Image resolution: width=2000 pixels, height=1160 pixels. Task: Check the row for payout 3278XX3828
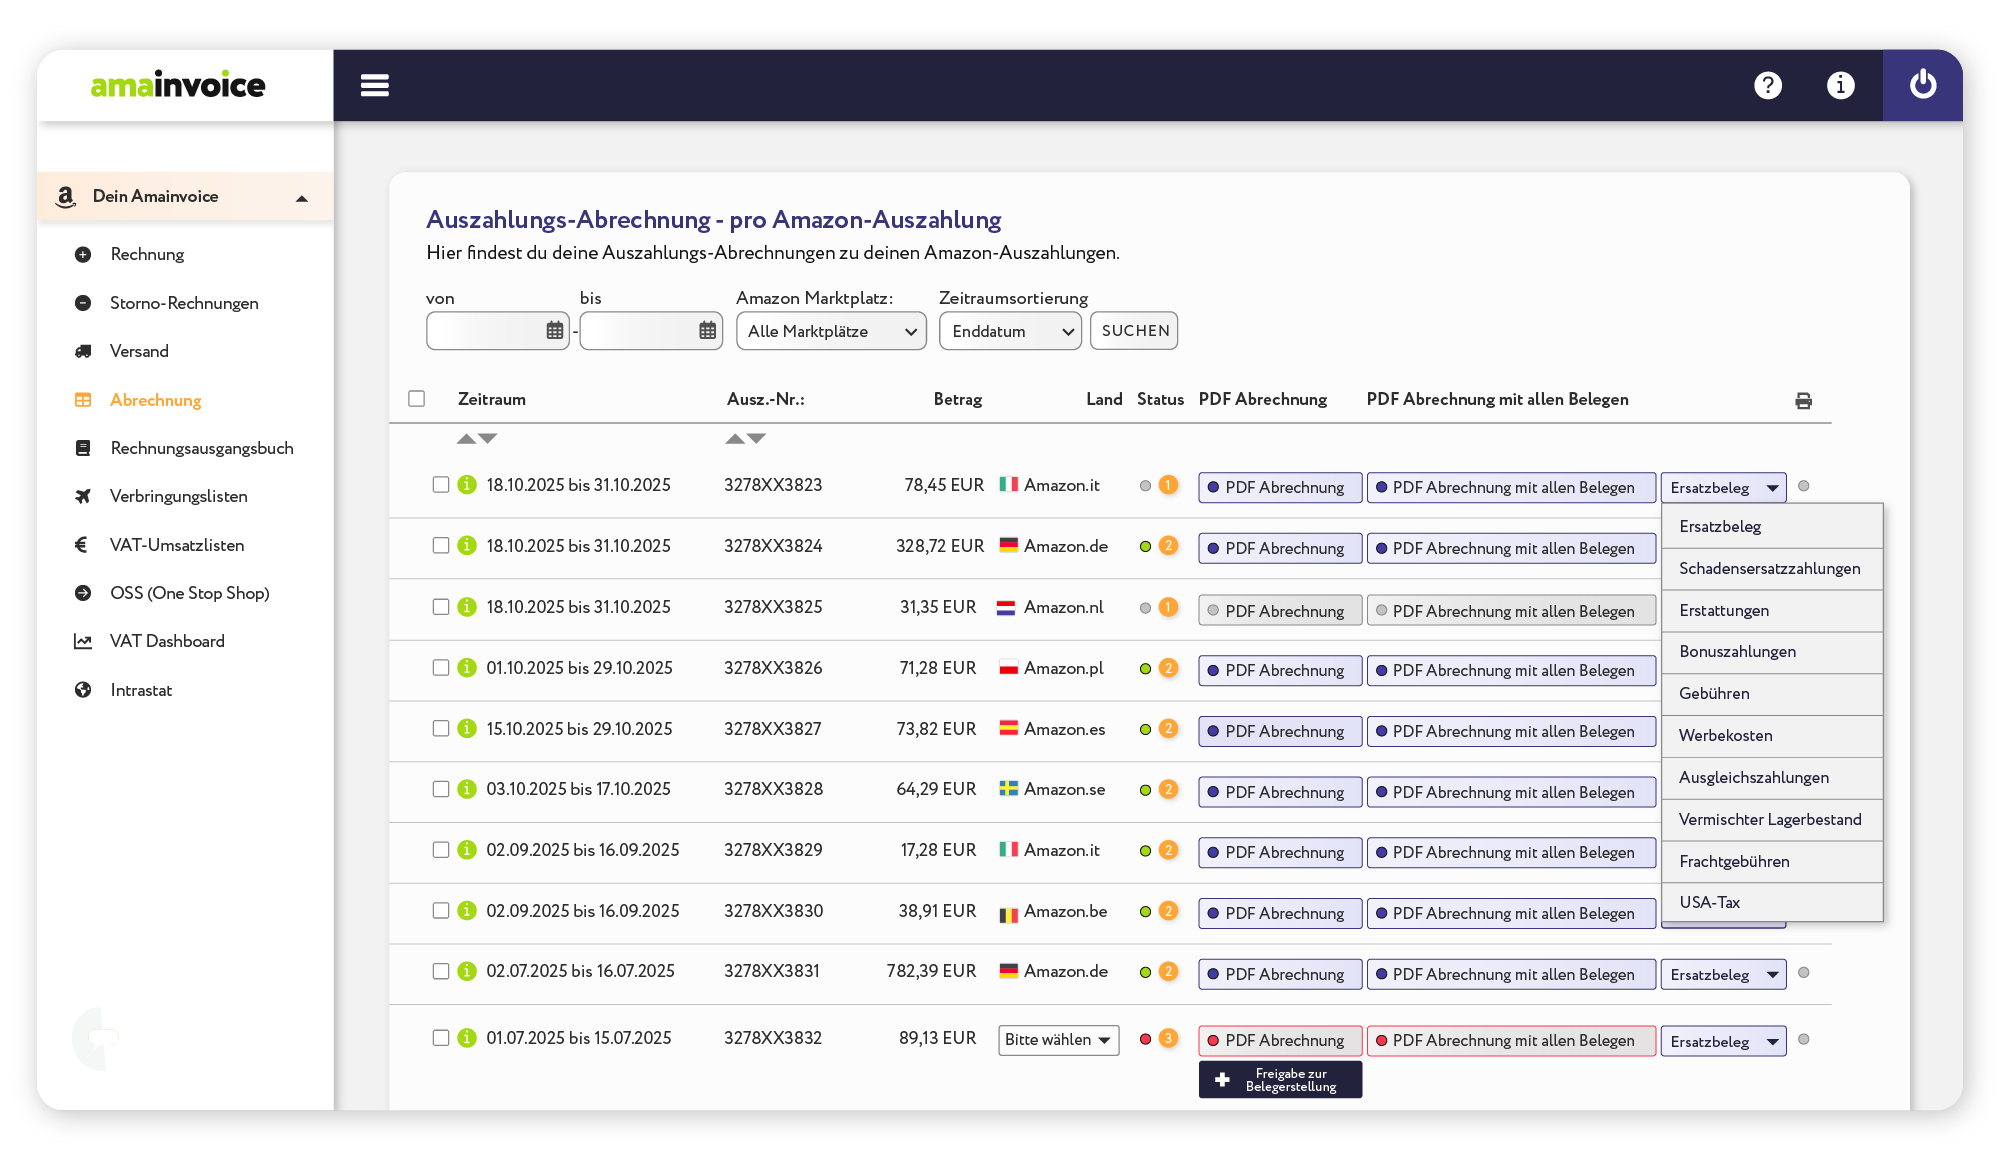[x=441, y=789]
